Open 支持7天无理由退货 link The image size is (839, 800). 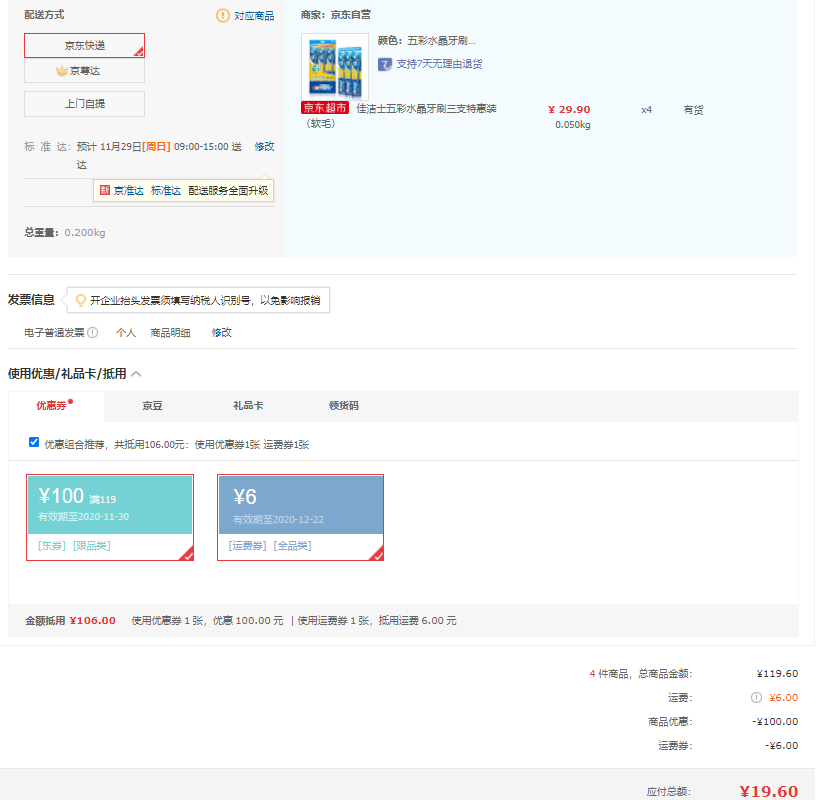coord(439,64)
